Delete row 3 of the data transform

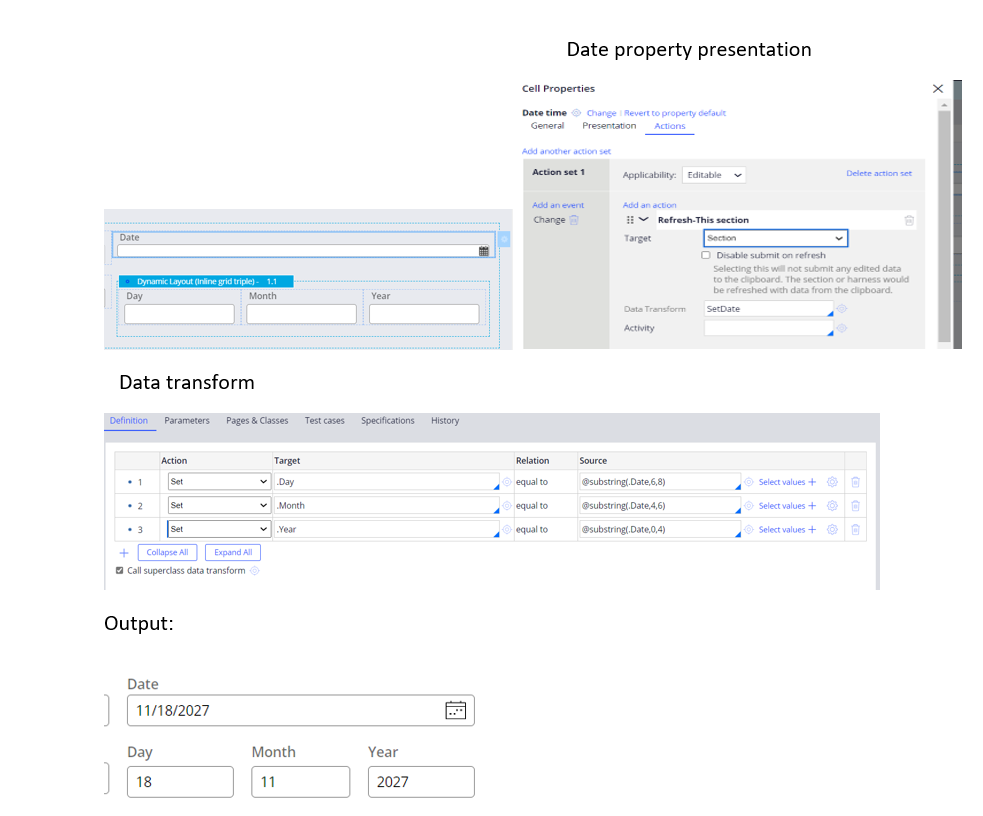point(855,530)
